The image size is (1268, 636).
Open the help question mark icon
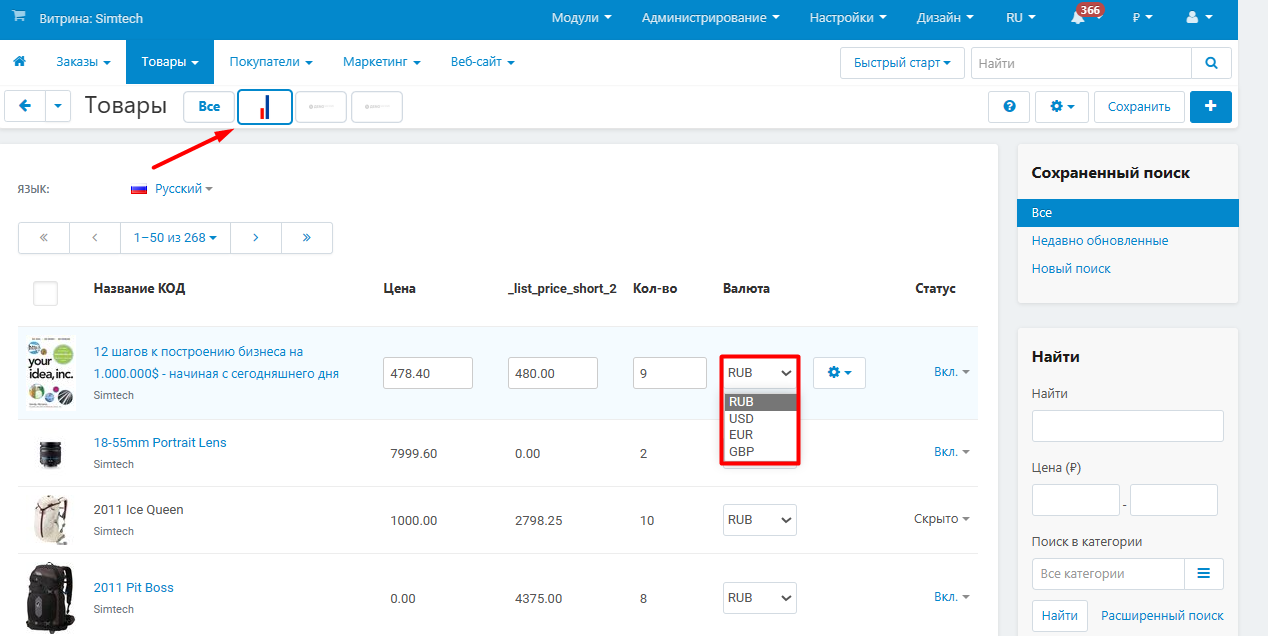coord(1009,107)
